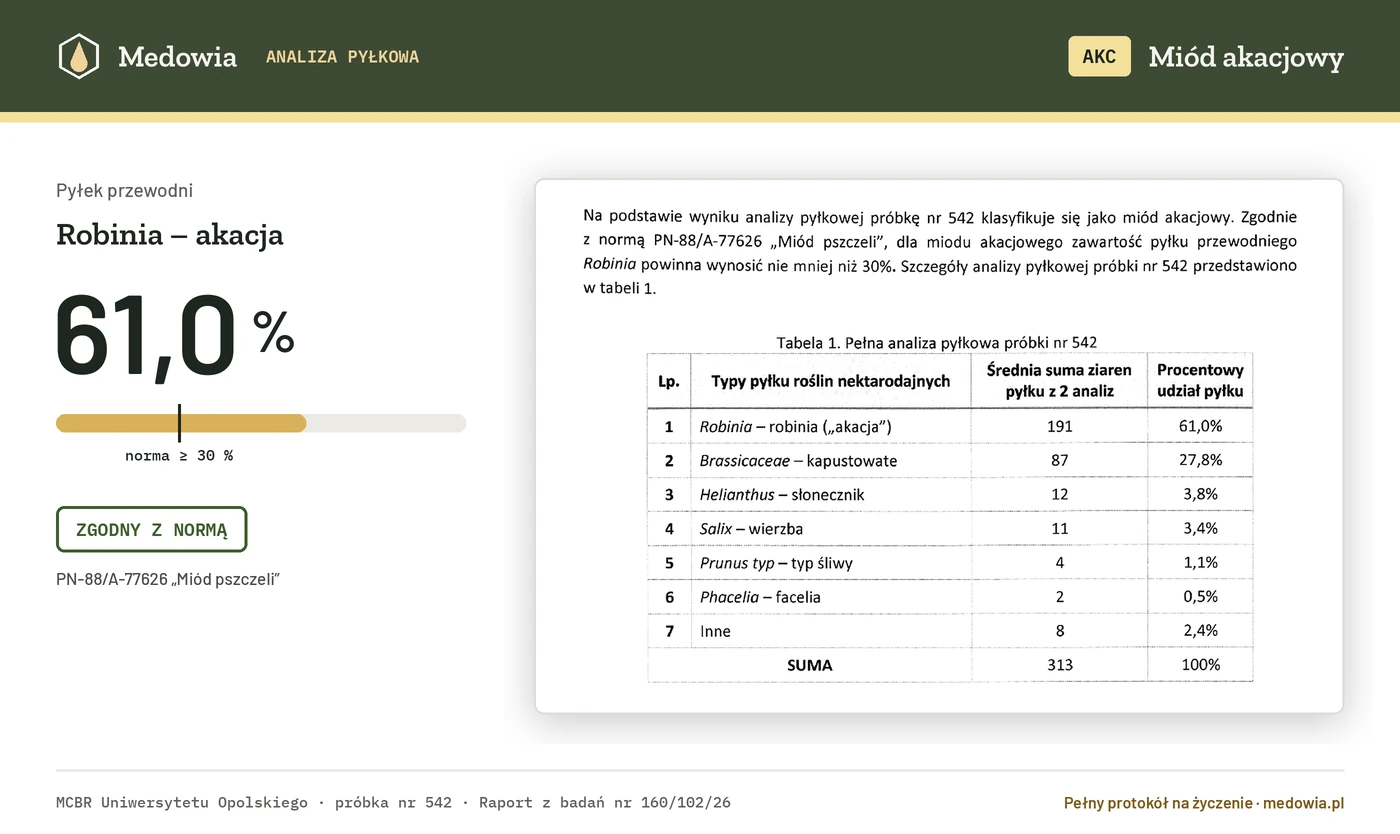Screen dimensions: 1400x834
Task: Click the Brassicaceae – kapustowate row
Action: pos(950,461)
